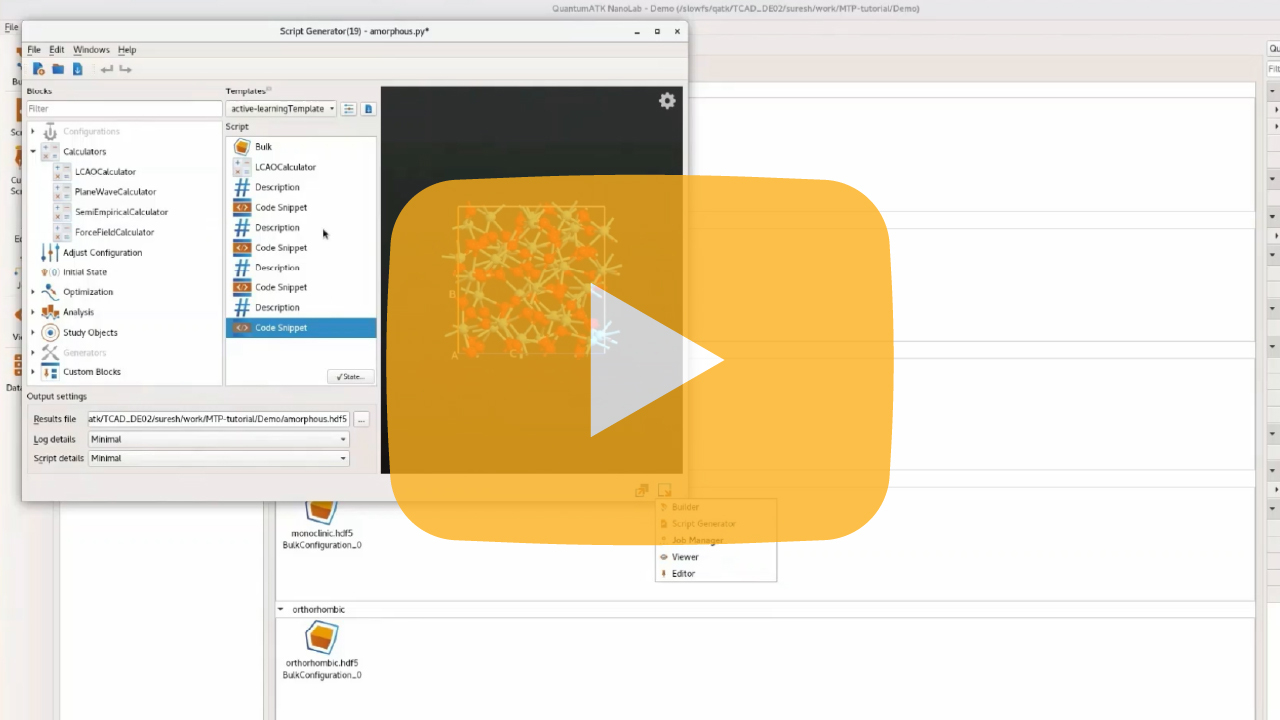Choose Editor from the popup menu
This screenshot has width=1280, height=720.
click(x=715, y=574)
